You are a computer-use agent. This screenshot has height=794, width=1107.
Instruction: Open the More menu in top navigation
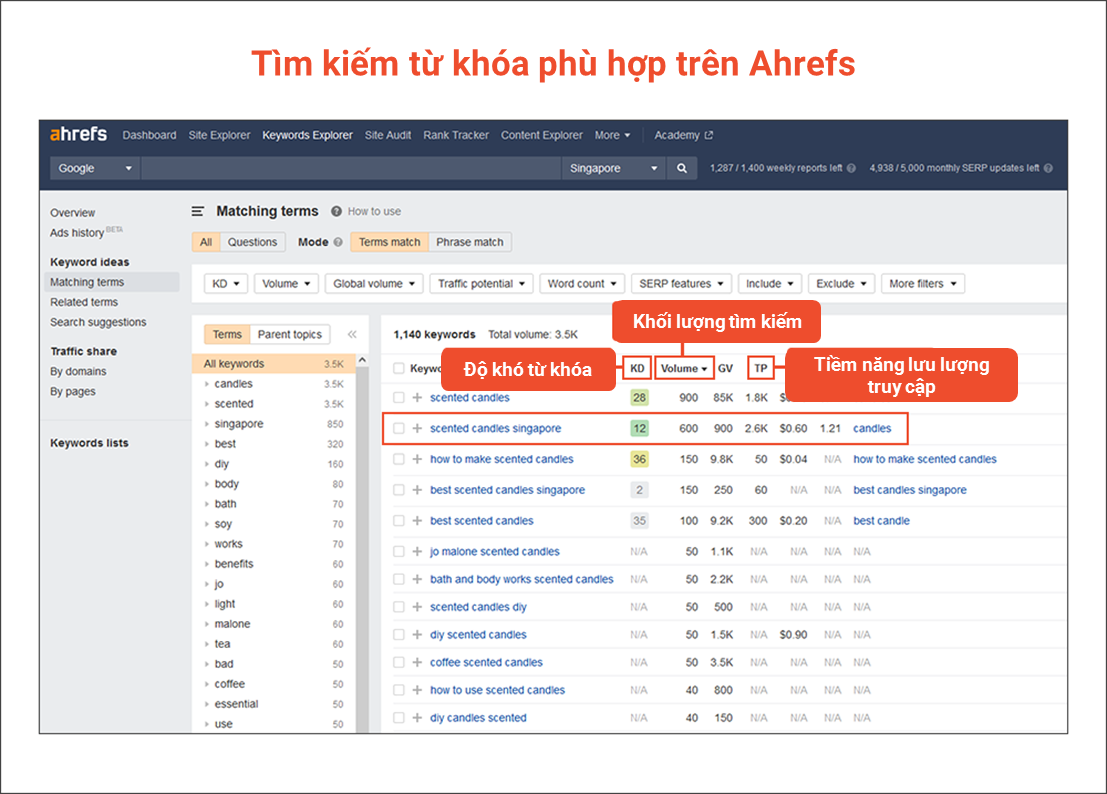[612, 135]
